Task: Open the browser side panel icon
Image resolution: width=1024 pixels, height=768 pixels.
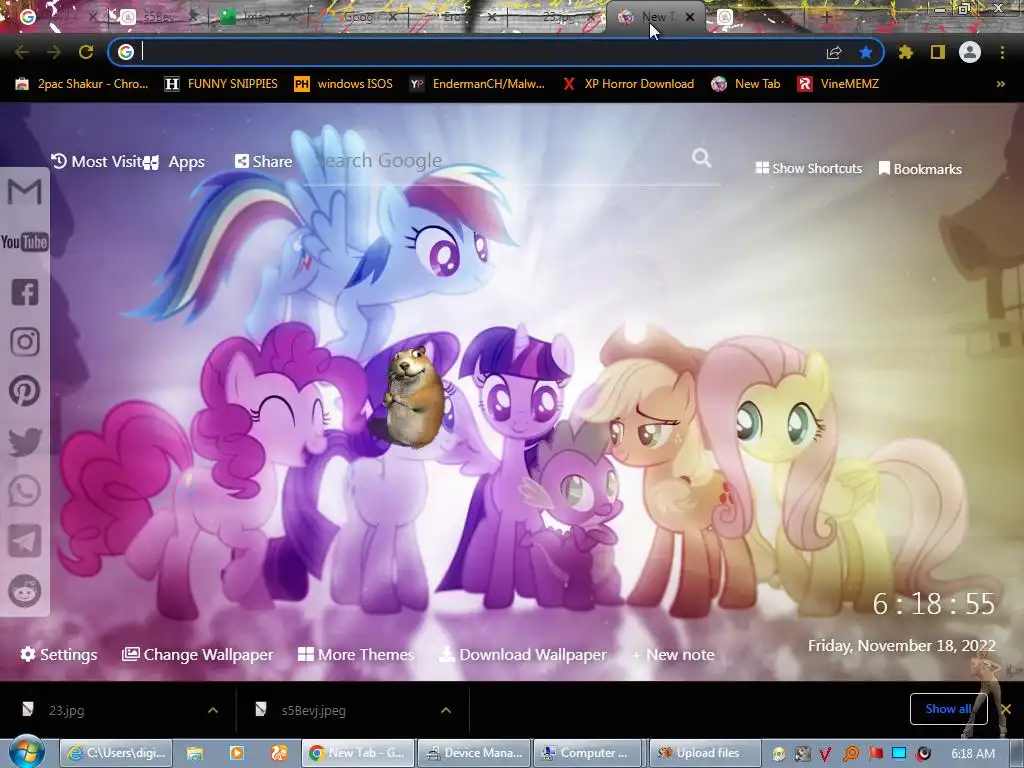Action: click(x=938, y=52)
